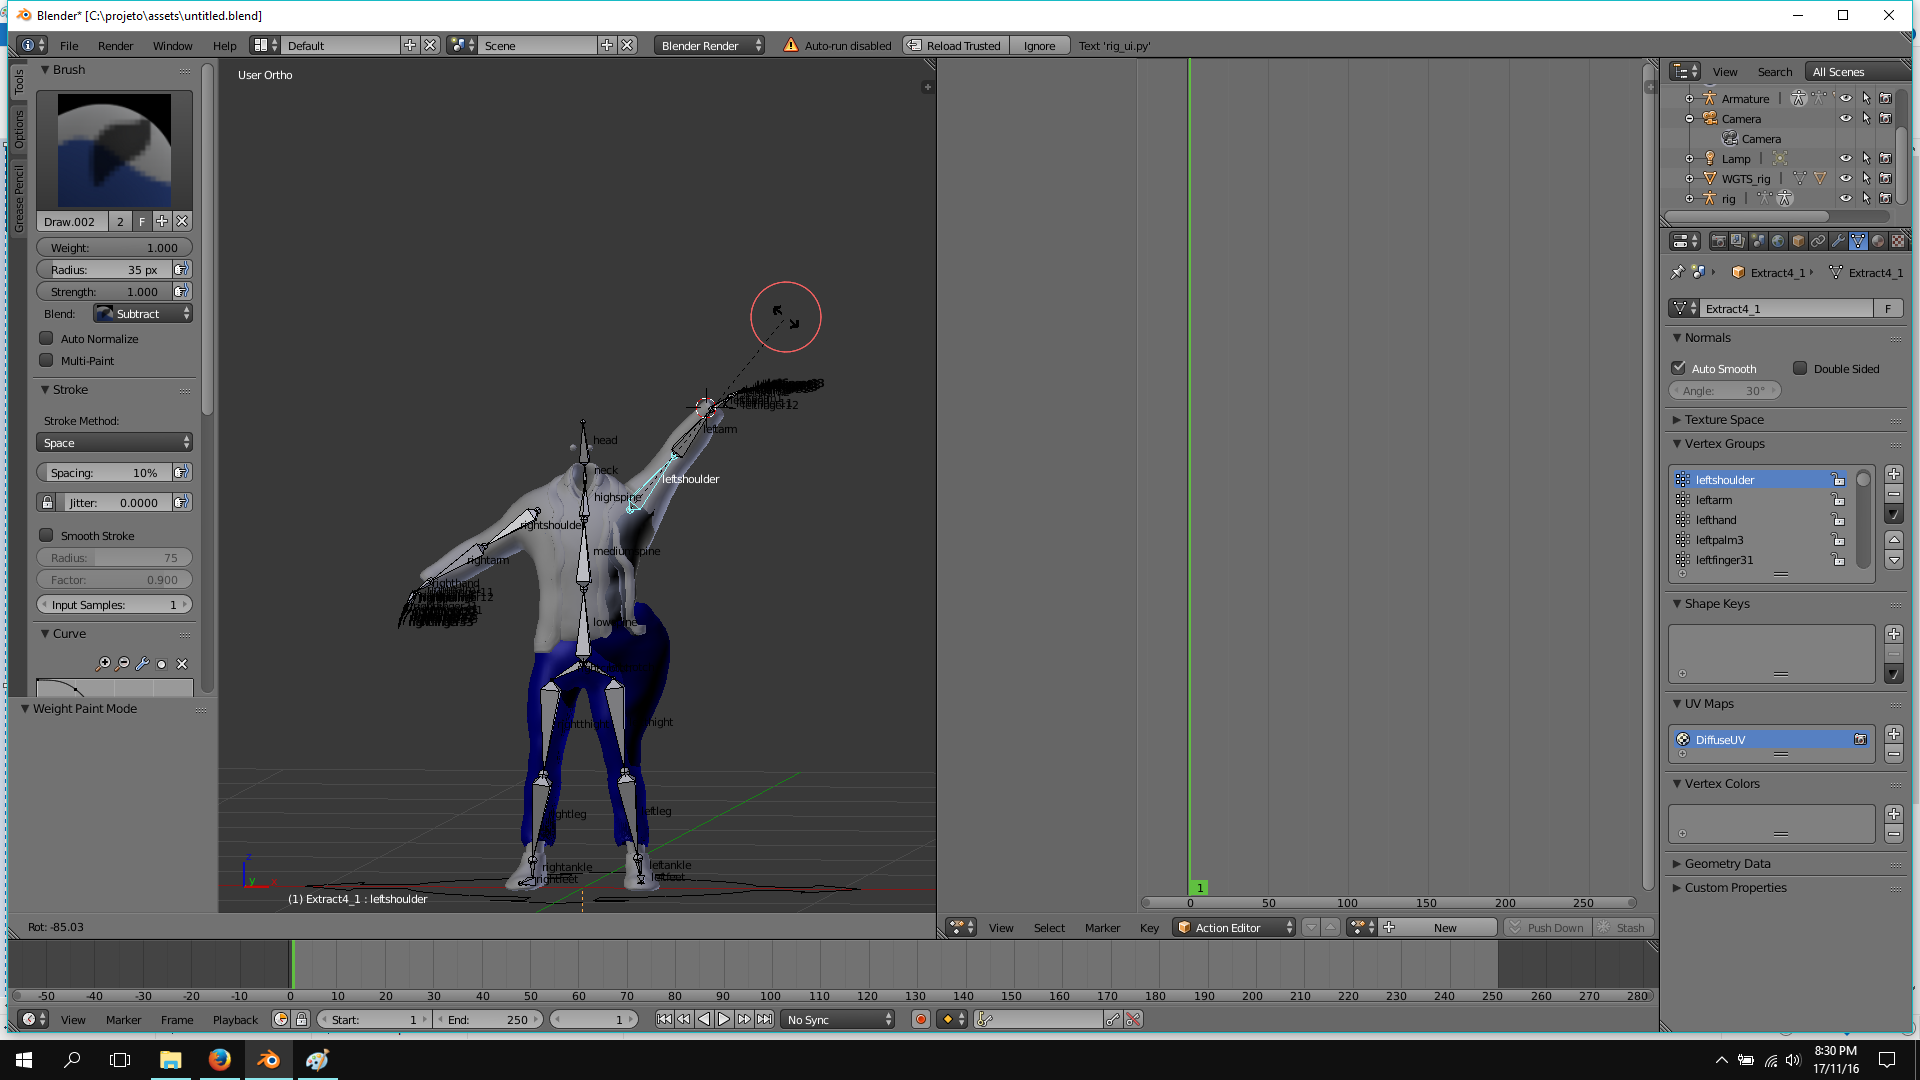Enable the Auto Normalize checkbox

click(x=46, y=339)
